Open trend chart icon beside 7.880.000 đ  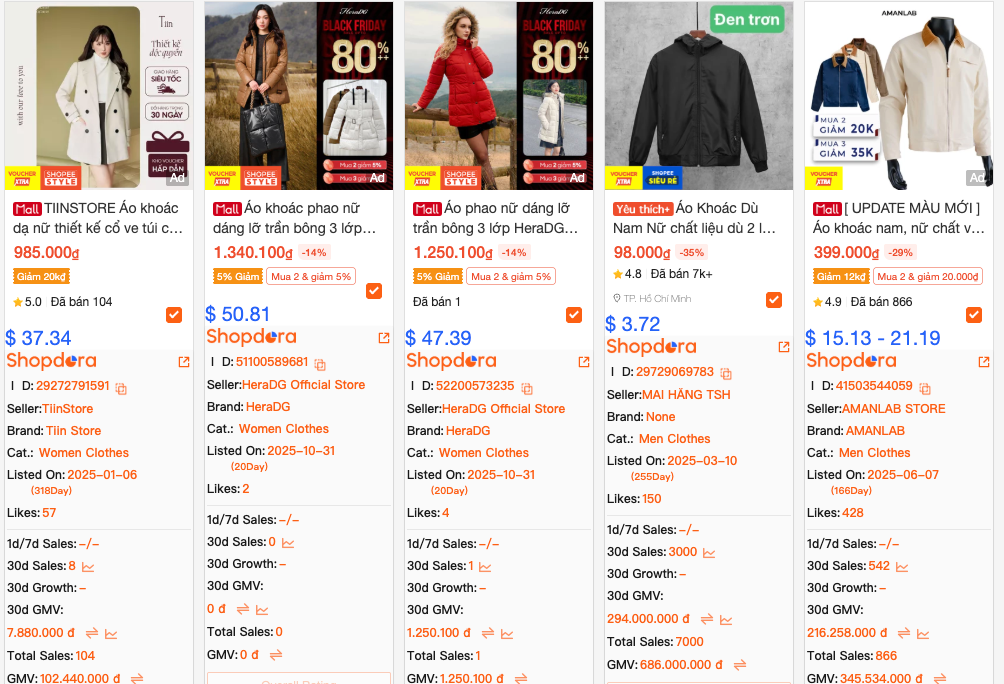tap(111, 633)
